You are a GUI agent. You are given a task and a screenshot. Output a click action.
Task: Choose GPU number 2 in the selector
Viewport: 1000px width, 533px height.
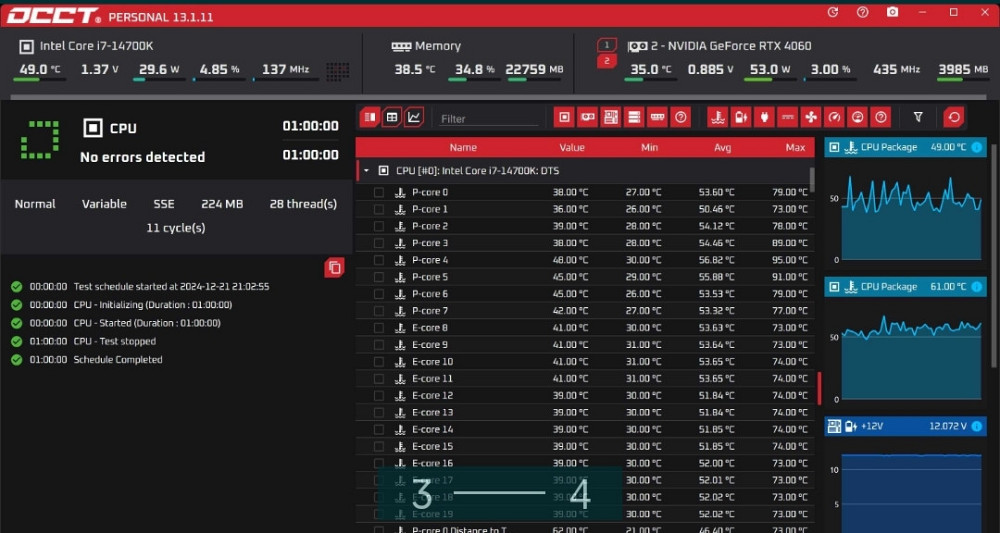tap(606, 61)
